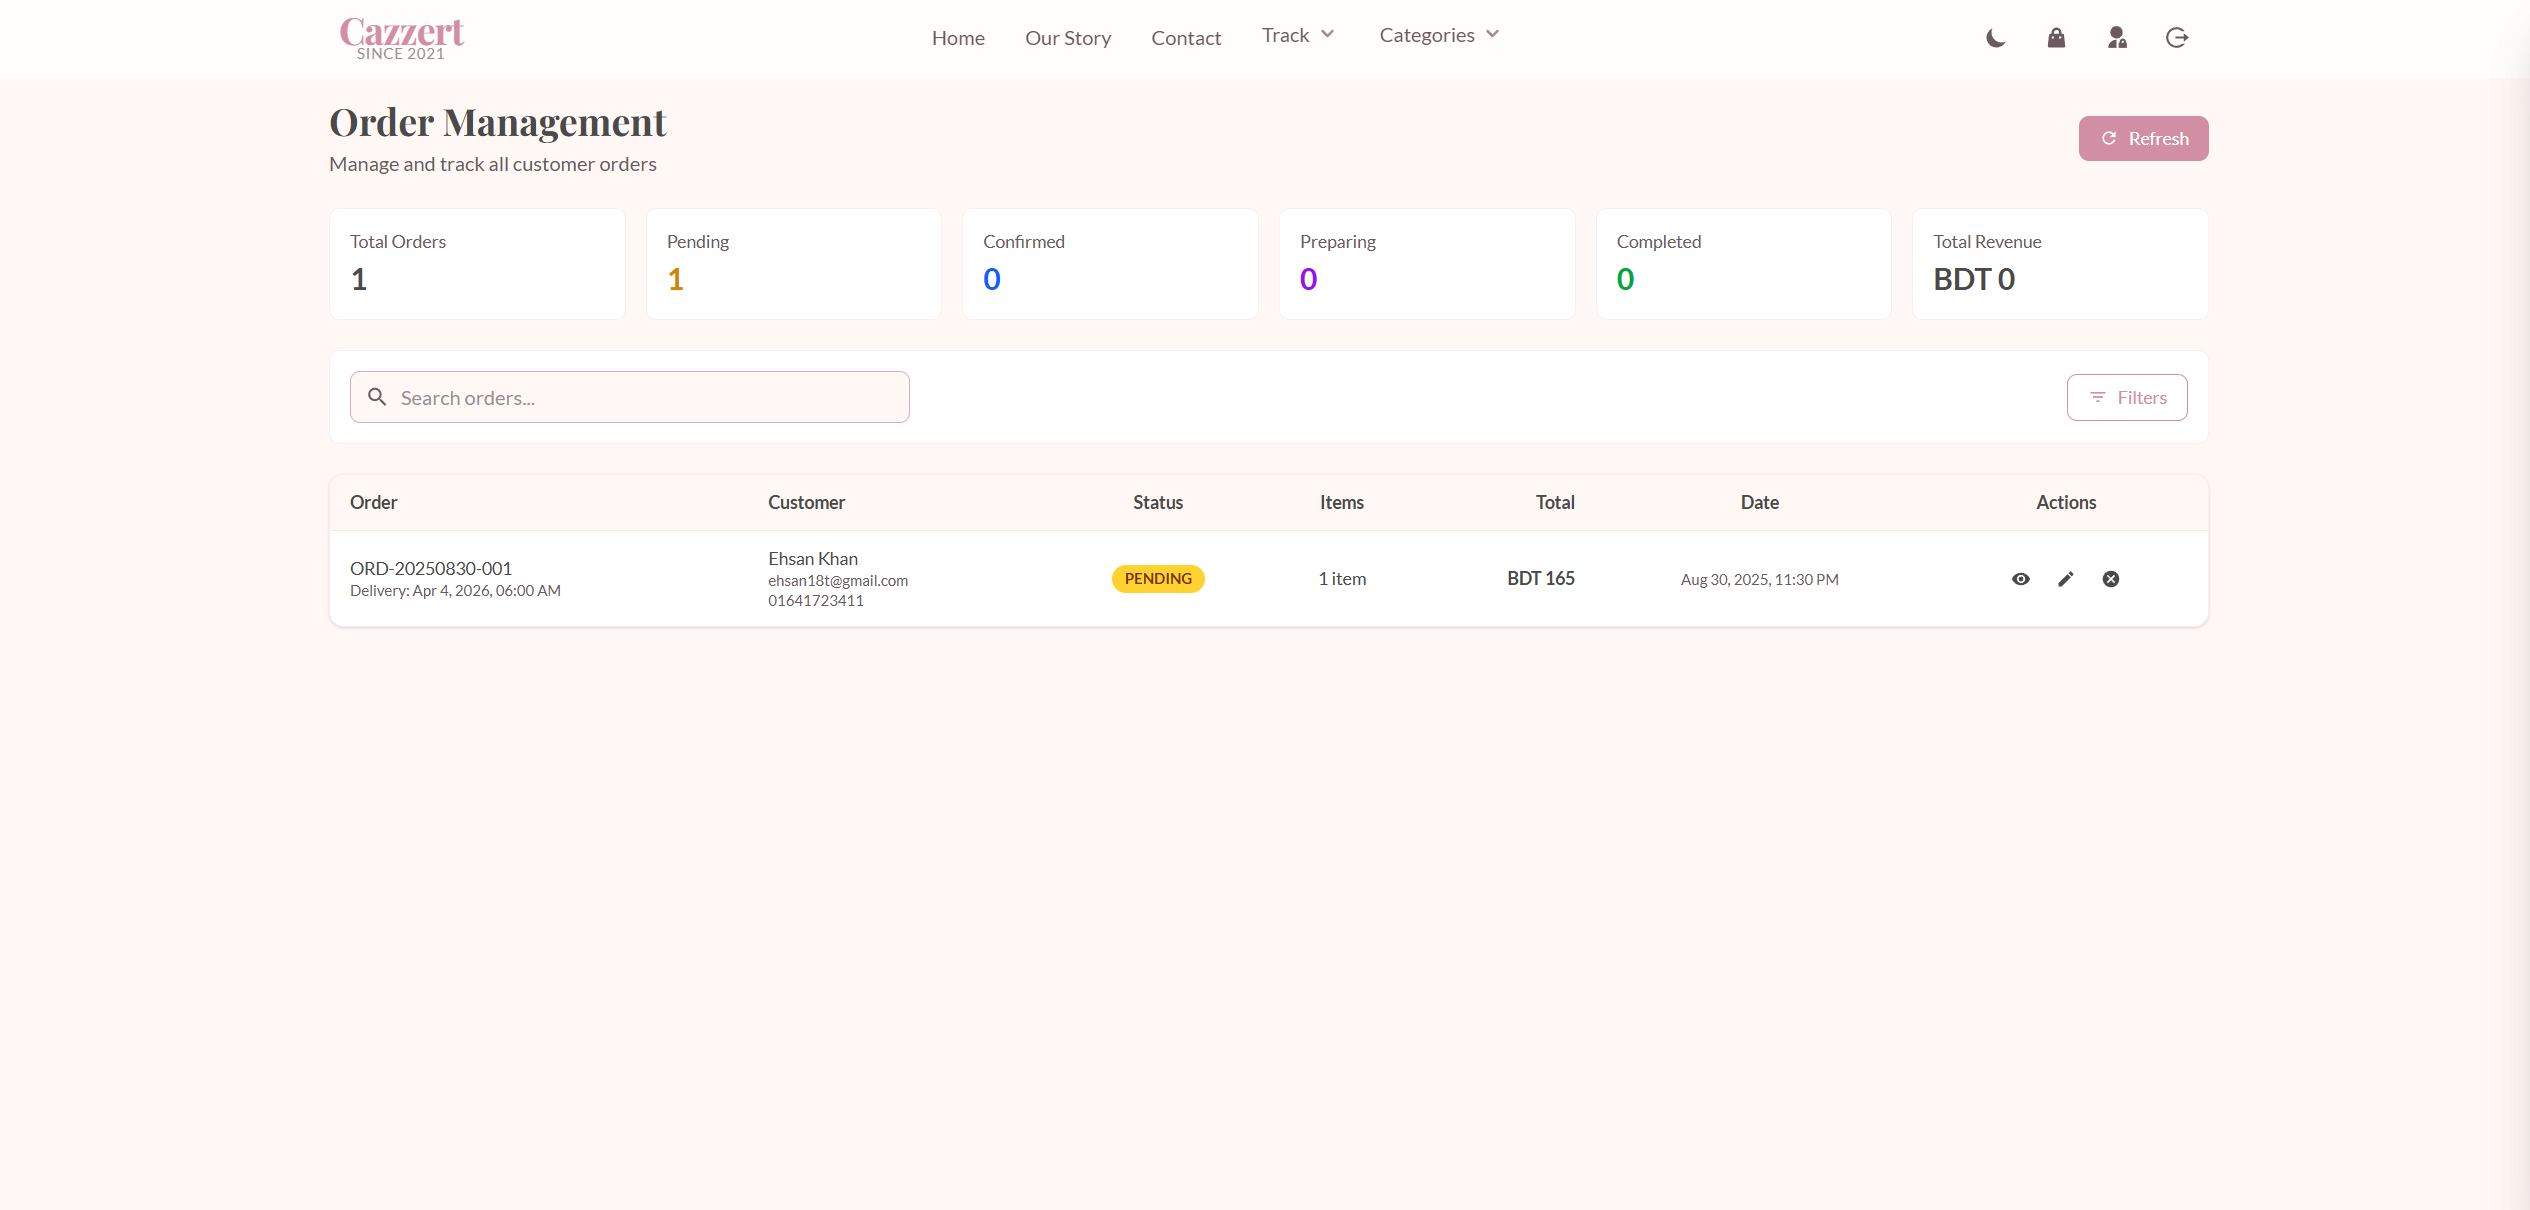Click the magnifier icon in the search bar
Viewport: 2530px width, 1210px height.
point(377,397)
